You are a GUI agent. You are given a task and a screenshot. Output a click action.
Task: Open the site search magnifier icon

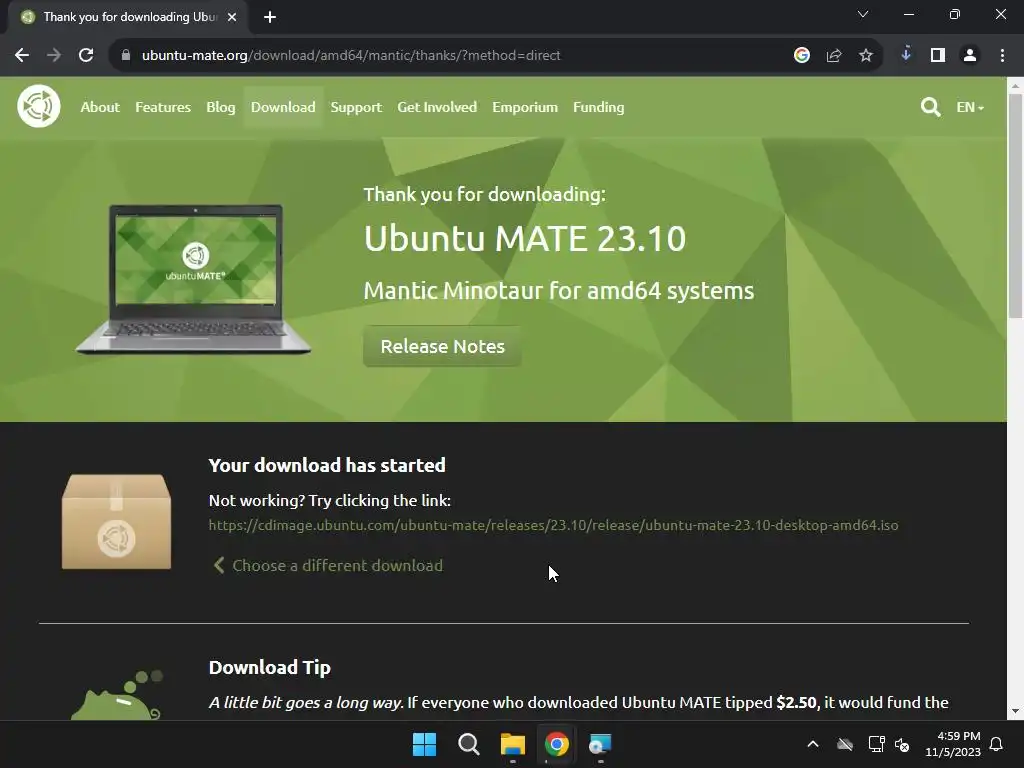(x=930, y=106)
